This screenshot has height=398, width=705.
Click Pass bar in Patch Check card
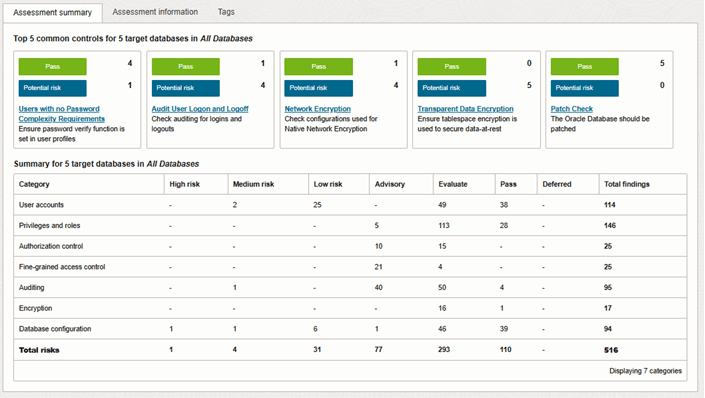[x=585, y=67]
